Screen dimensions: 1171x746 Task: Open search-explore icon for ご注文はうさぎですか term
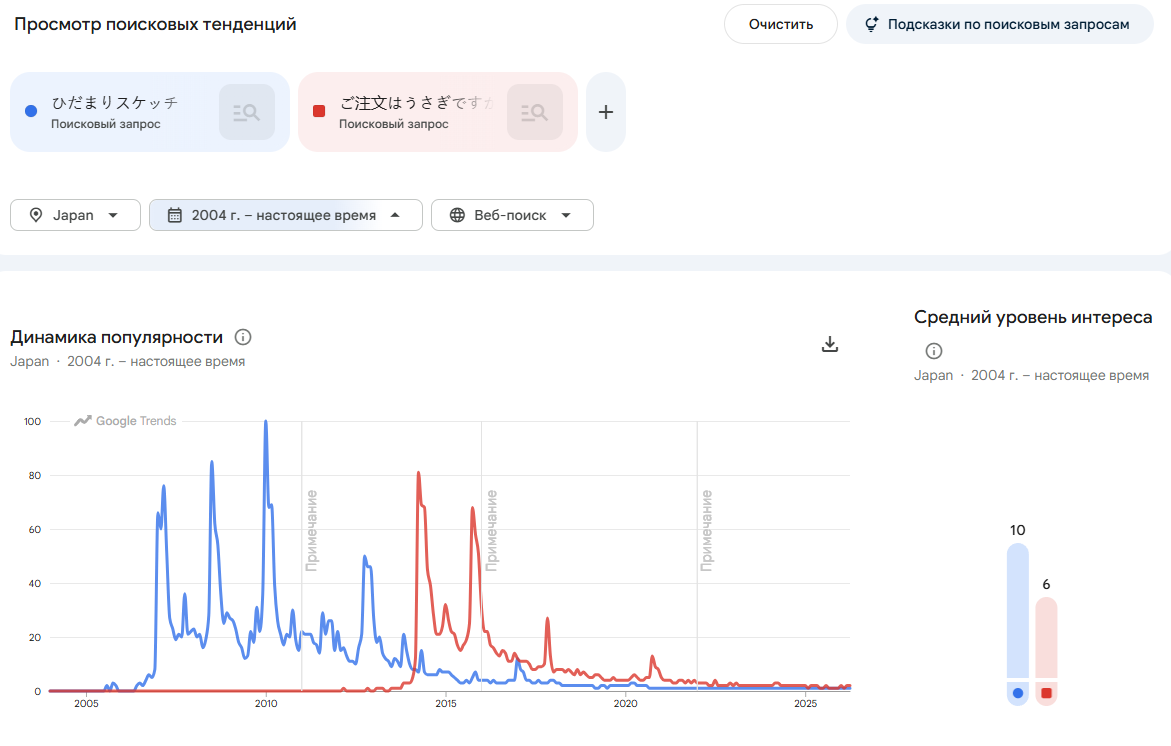pos(535,112)
